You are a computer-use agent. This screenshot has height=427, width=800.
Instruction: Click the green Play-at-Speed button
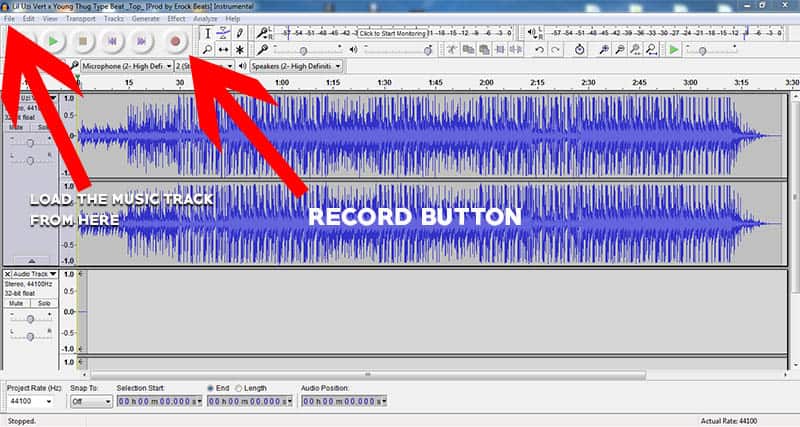(674, 49)
